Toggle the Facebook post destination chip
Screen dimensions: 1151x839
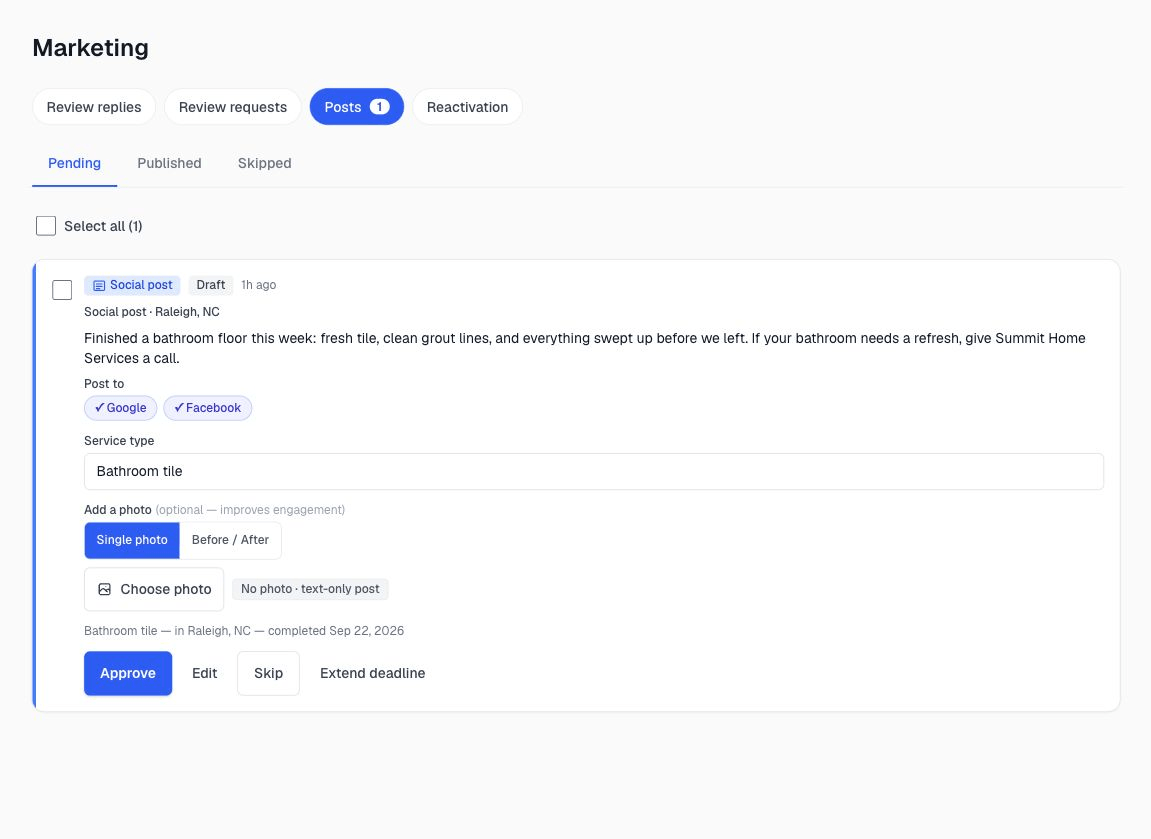point(208,408)
